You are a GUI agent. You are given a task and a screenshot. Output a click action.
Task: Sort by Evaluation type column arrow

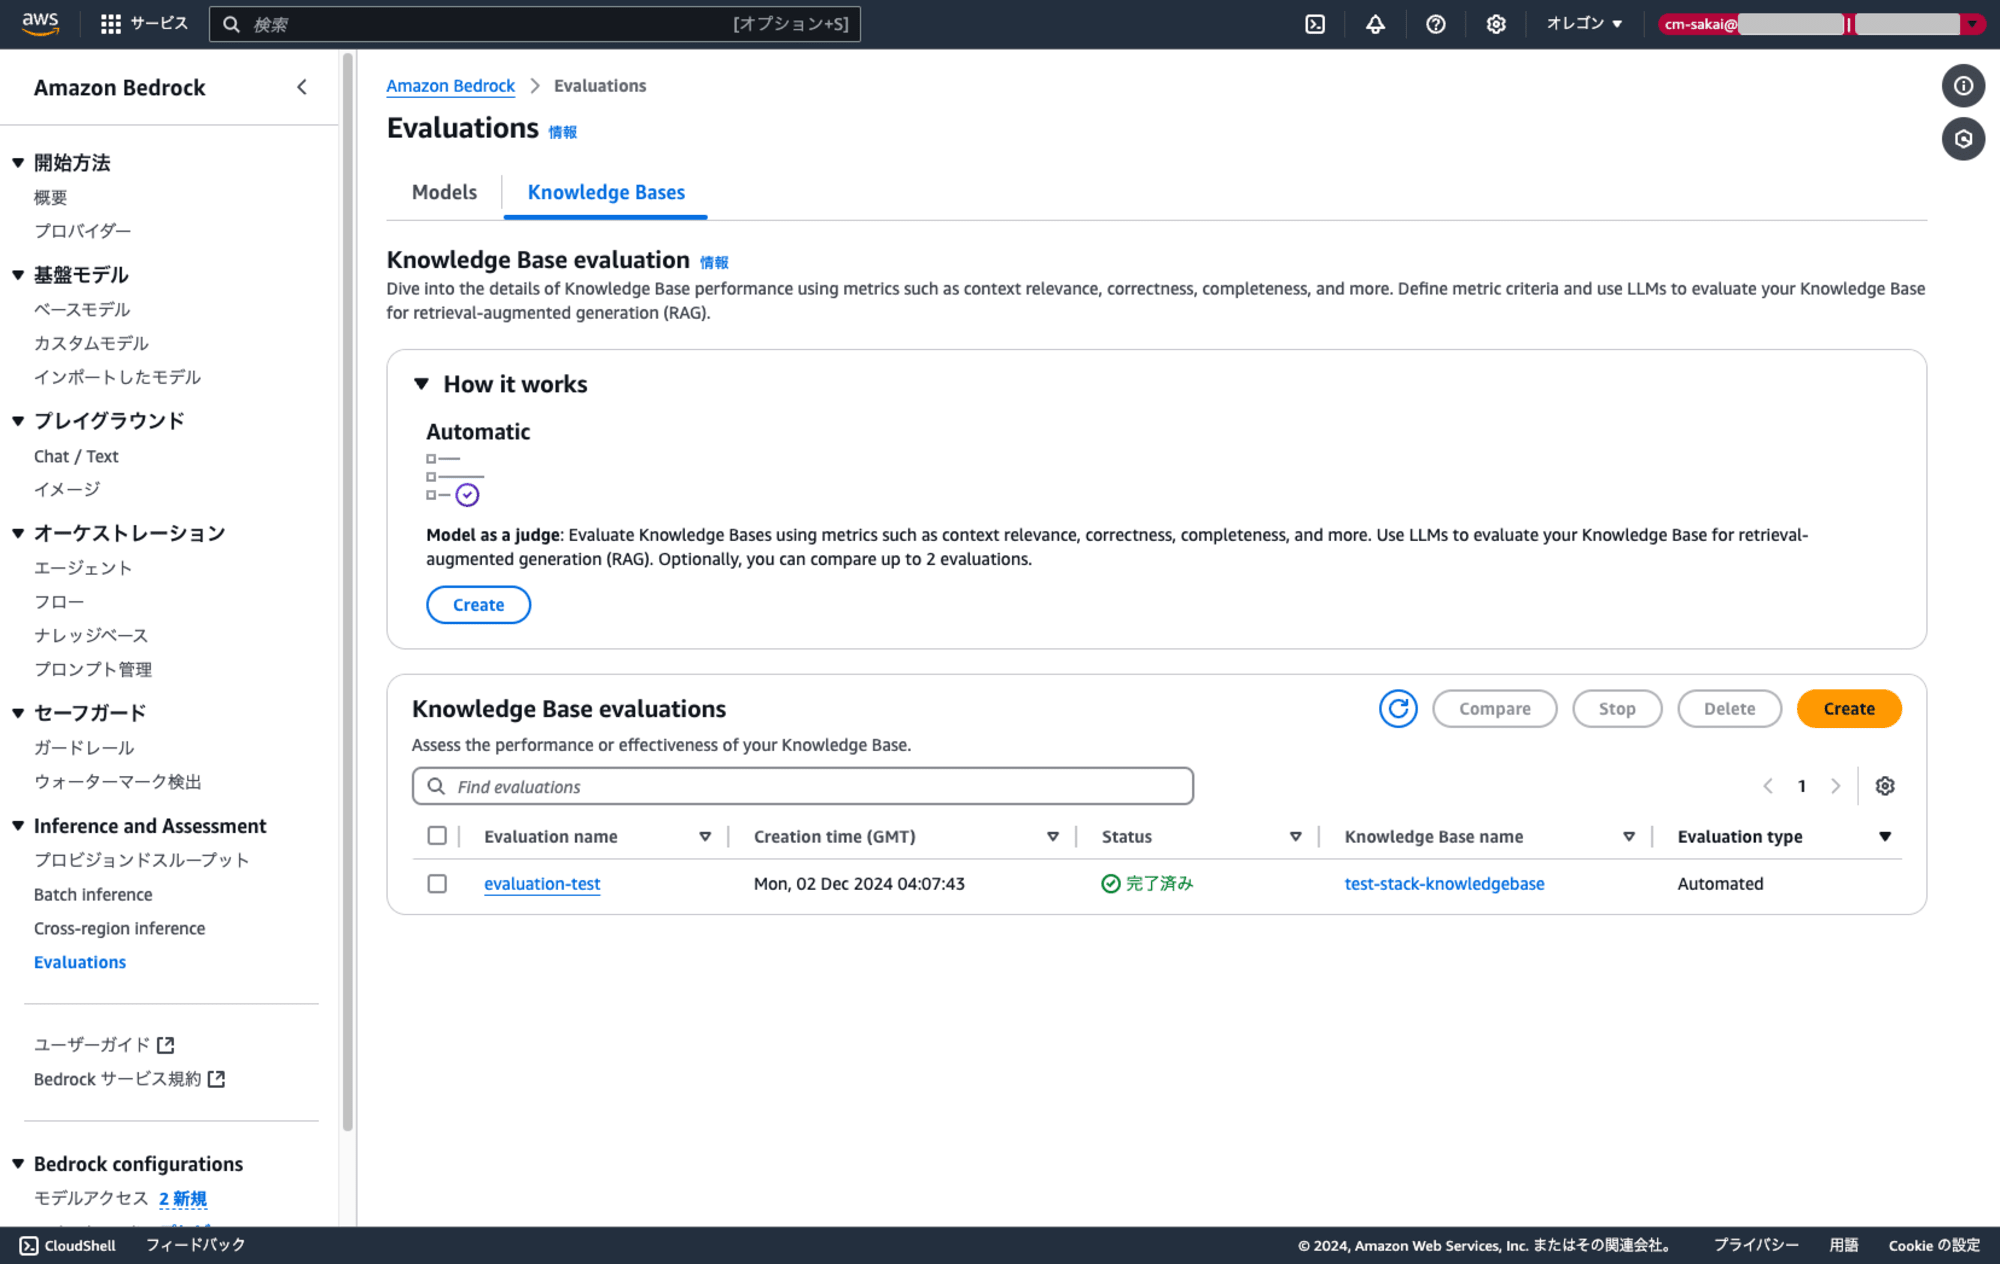click(1884, 837)
